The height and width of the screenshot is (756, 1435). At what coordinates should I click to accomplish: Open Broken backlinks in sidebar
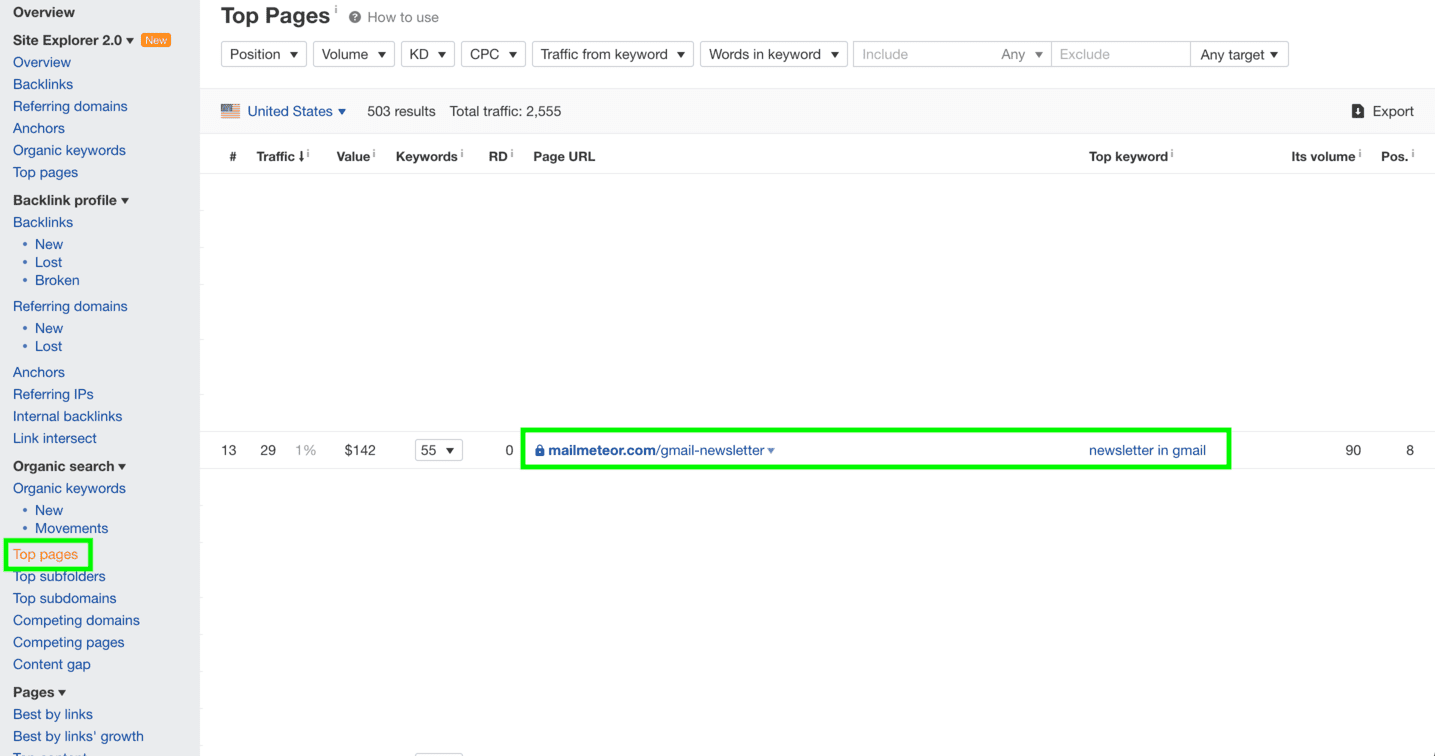coord(57,280)
